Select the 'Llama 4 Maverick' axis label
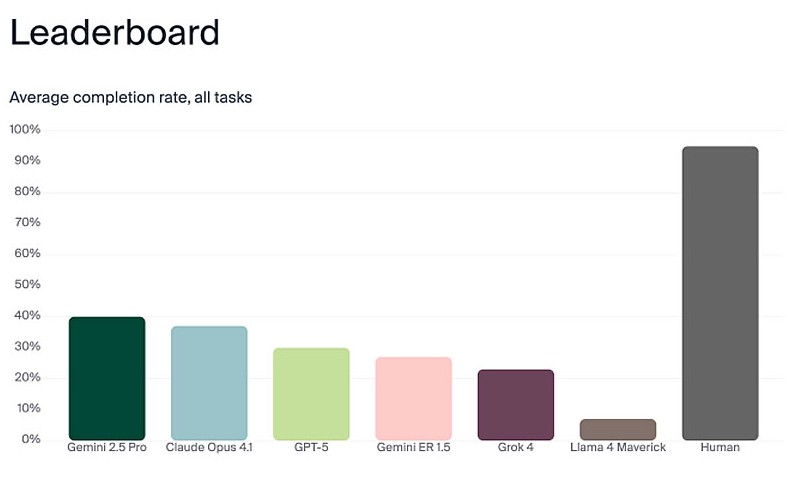This screenshot has width=790, height=482. point(618,447)
